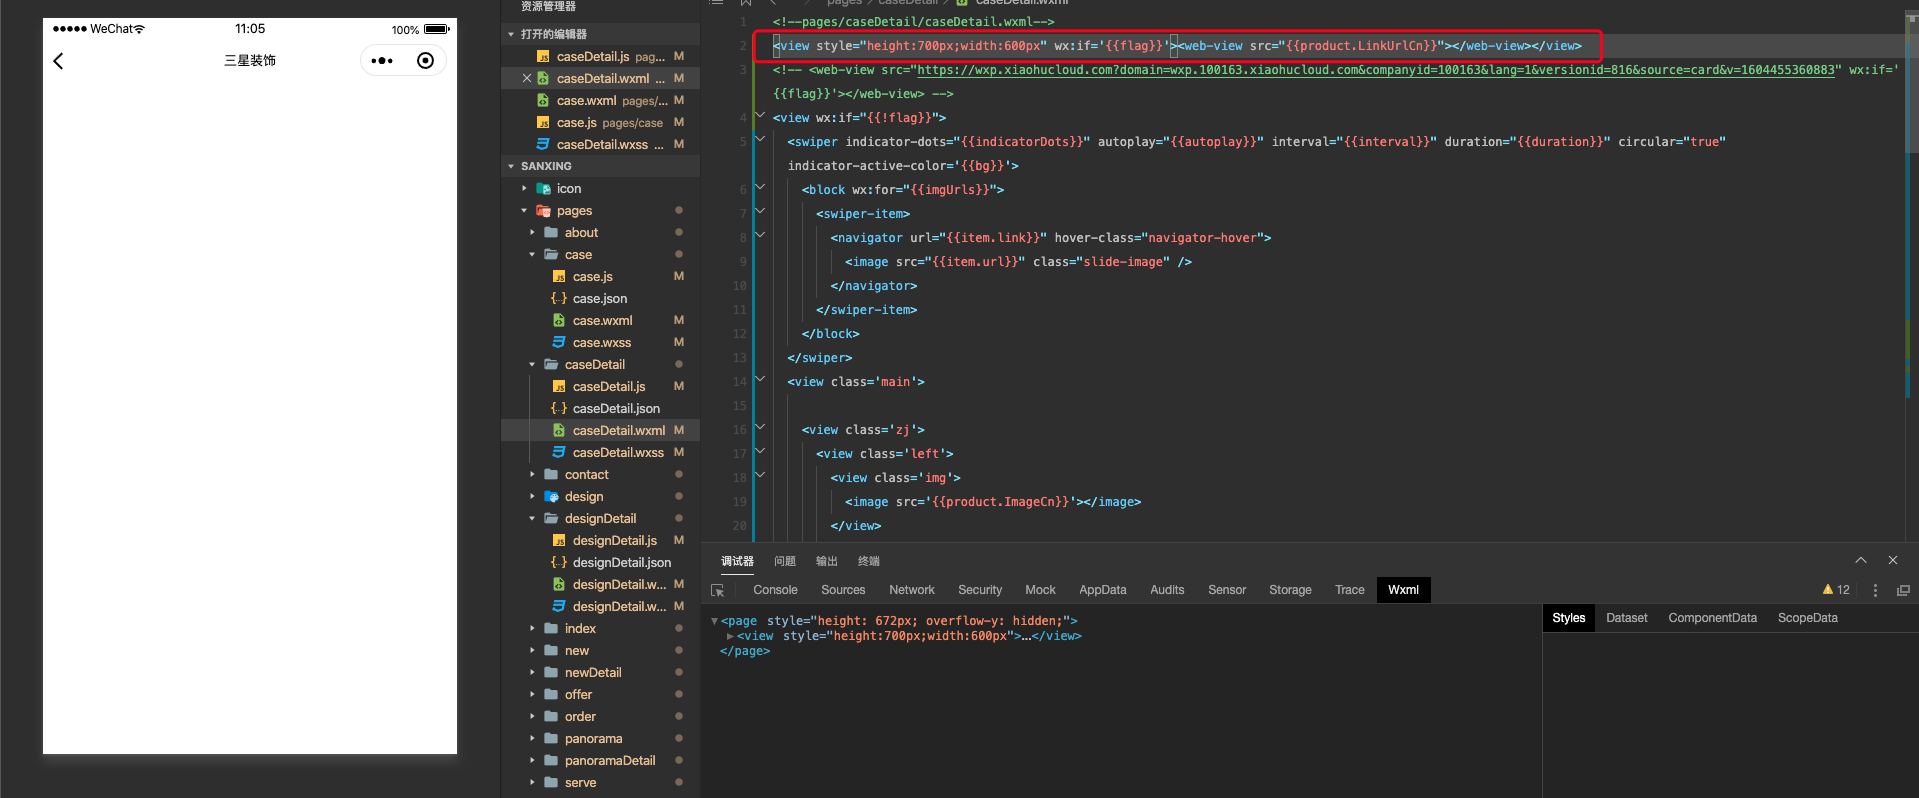Expand the icon folder

(524, 188)
